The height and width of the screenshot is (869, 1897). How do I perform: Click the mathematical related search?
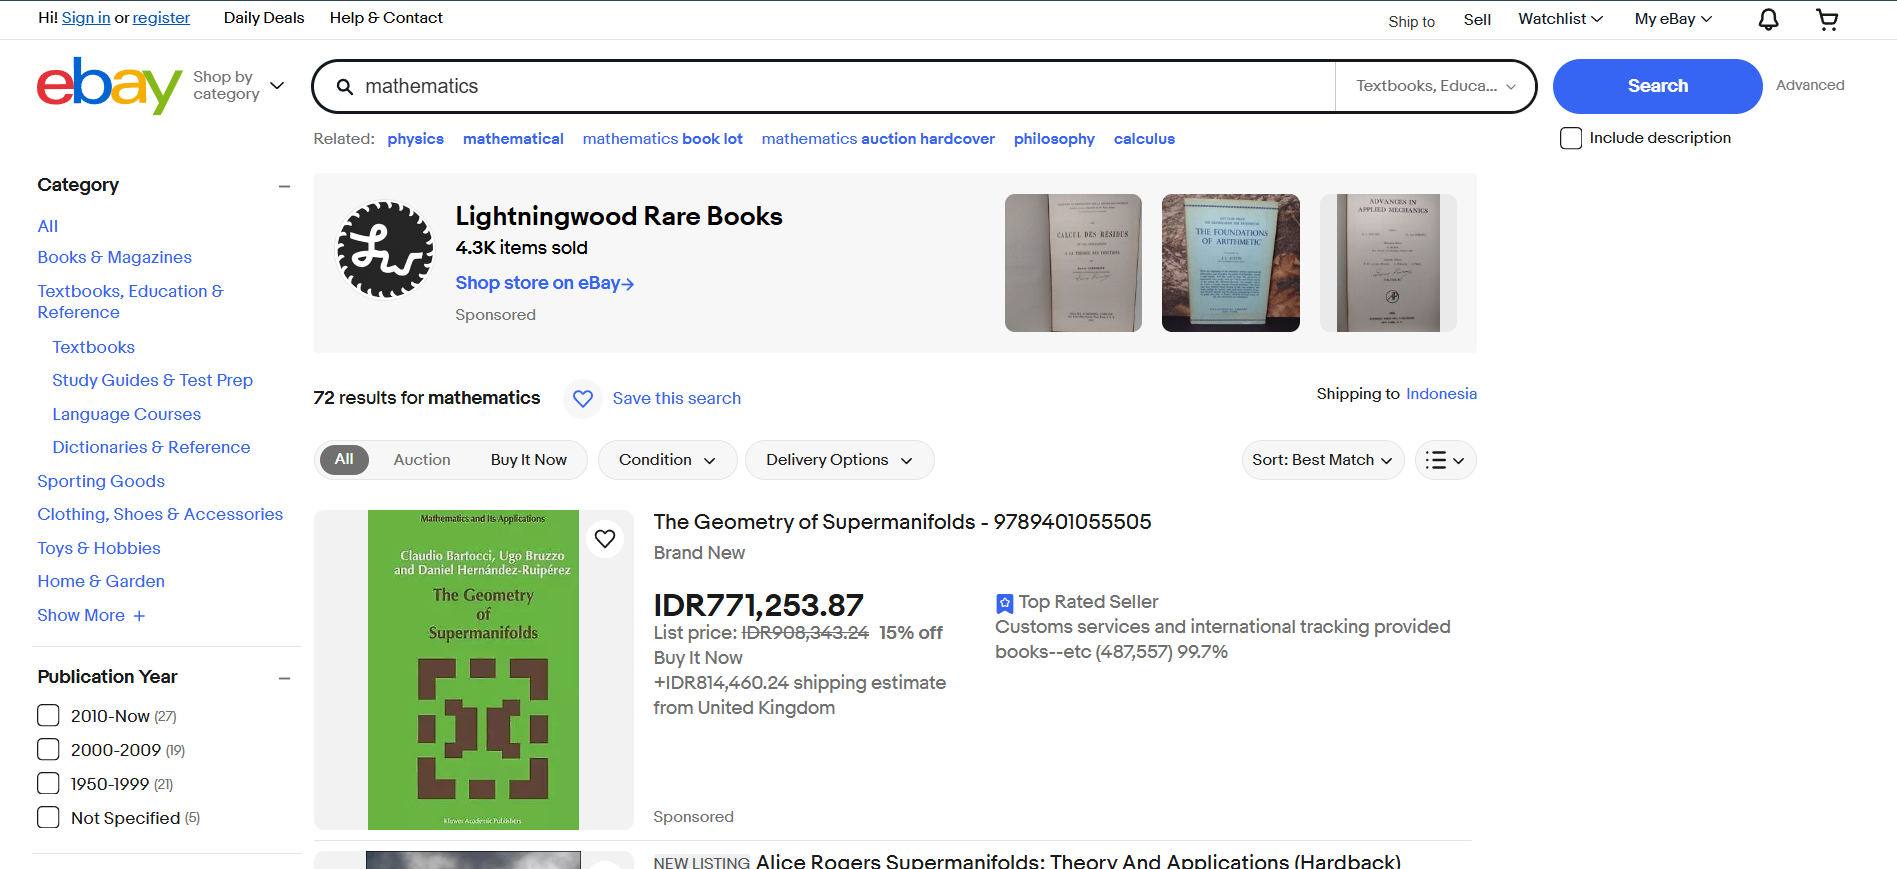(x=513, y=139)
